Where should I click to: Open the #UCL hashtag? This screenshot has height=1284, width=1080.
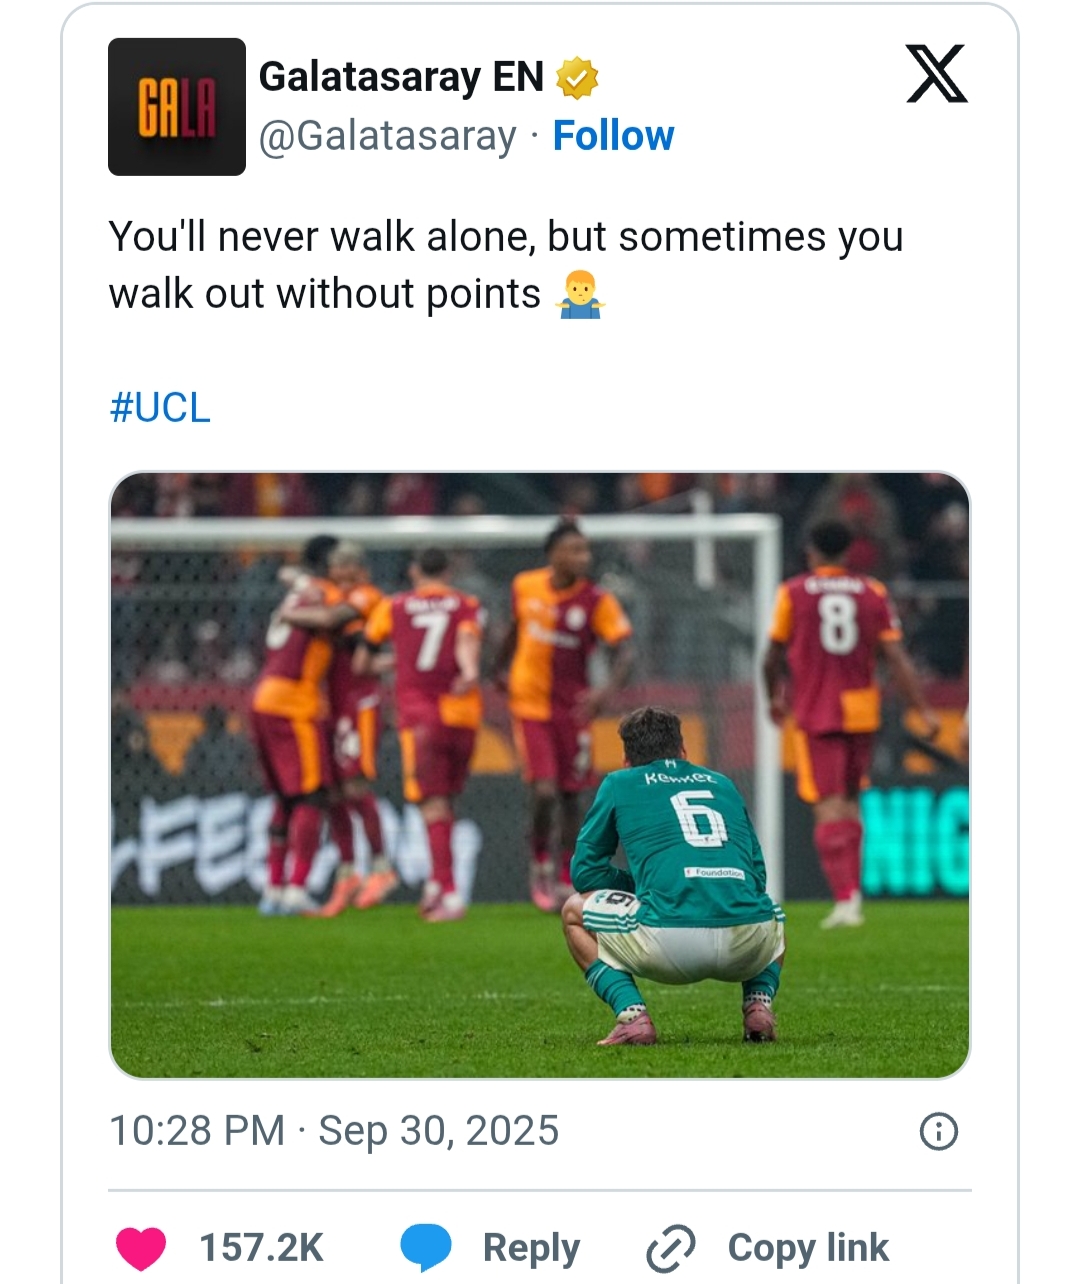(x=160, y=408)
